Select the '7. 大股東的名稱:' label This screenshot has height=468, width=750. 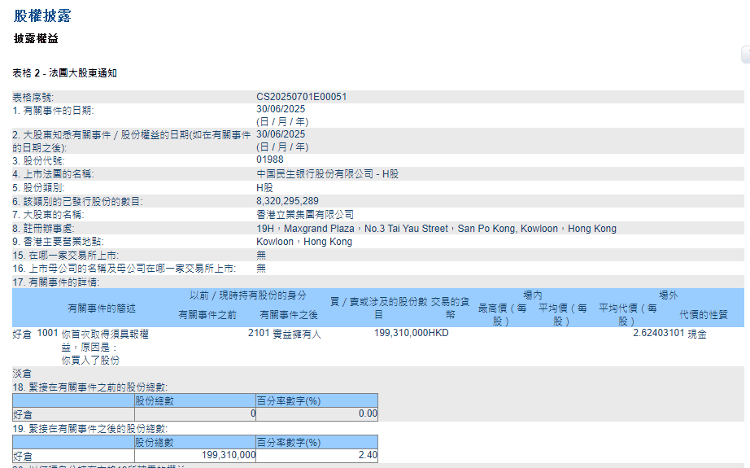[x=48, y=215]
